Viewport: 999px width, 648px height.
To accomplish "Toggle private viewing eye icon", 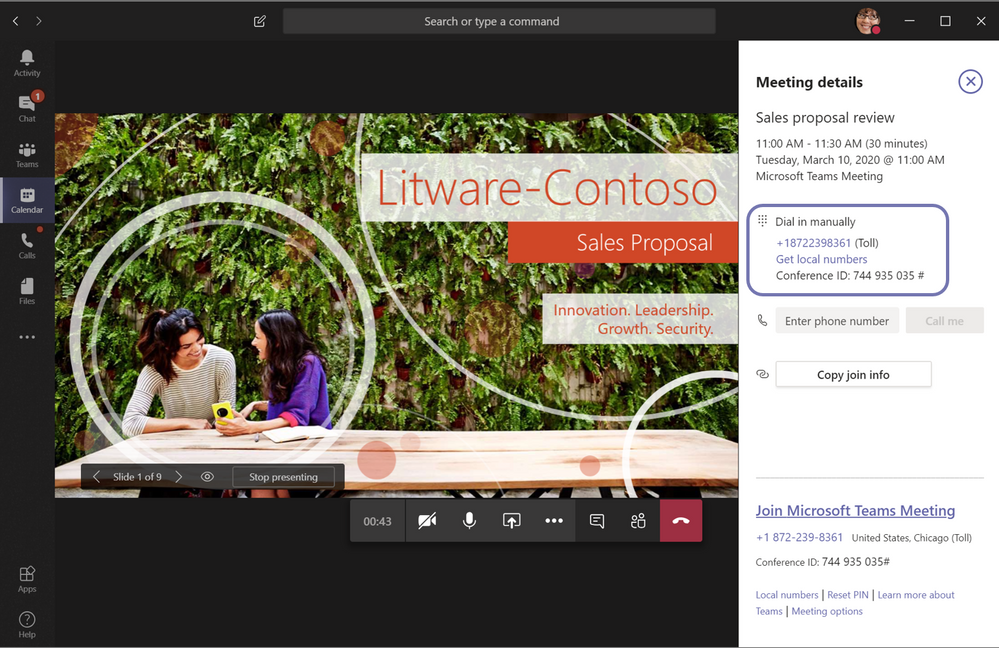I will tap(207, 477).
